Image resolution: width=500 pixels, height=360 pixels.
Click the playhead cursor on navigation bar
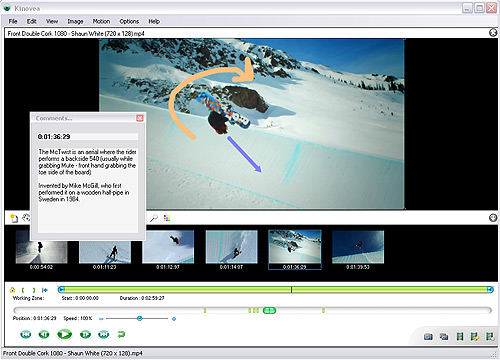point(269,311)
